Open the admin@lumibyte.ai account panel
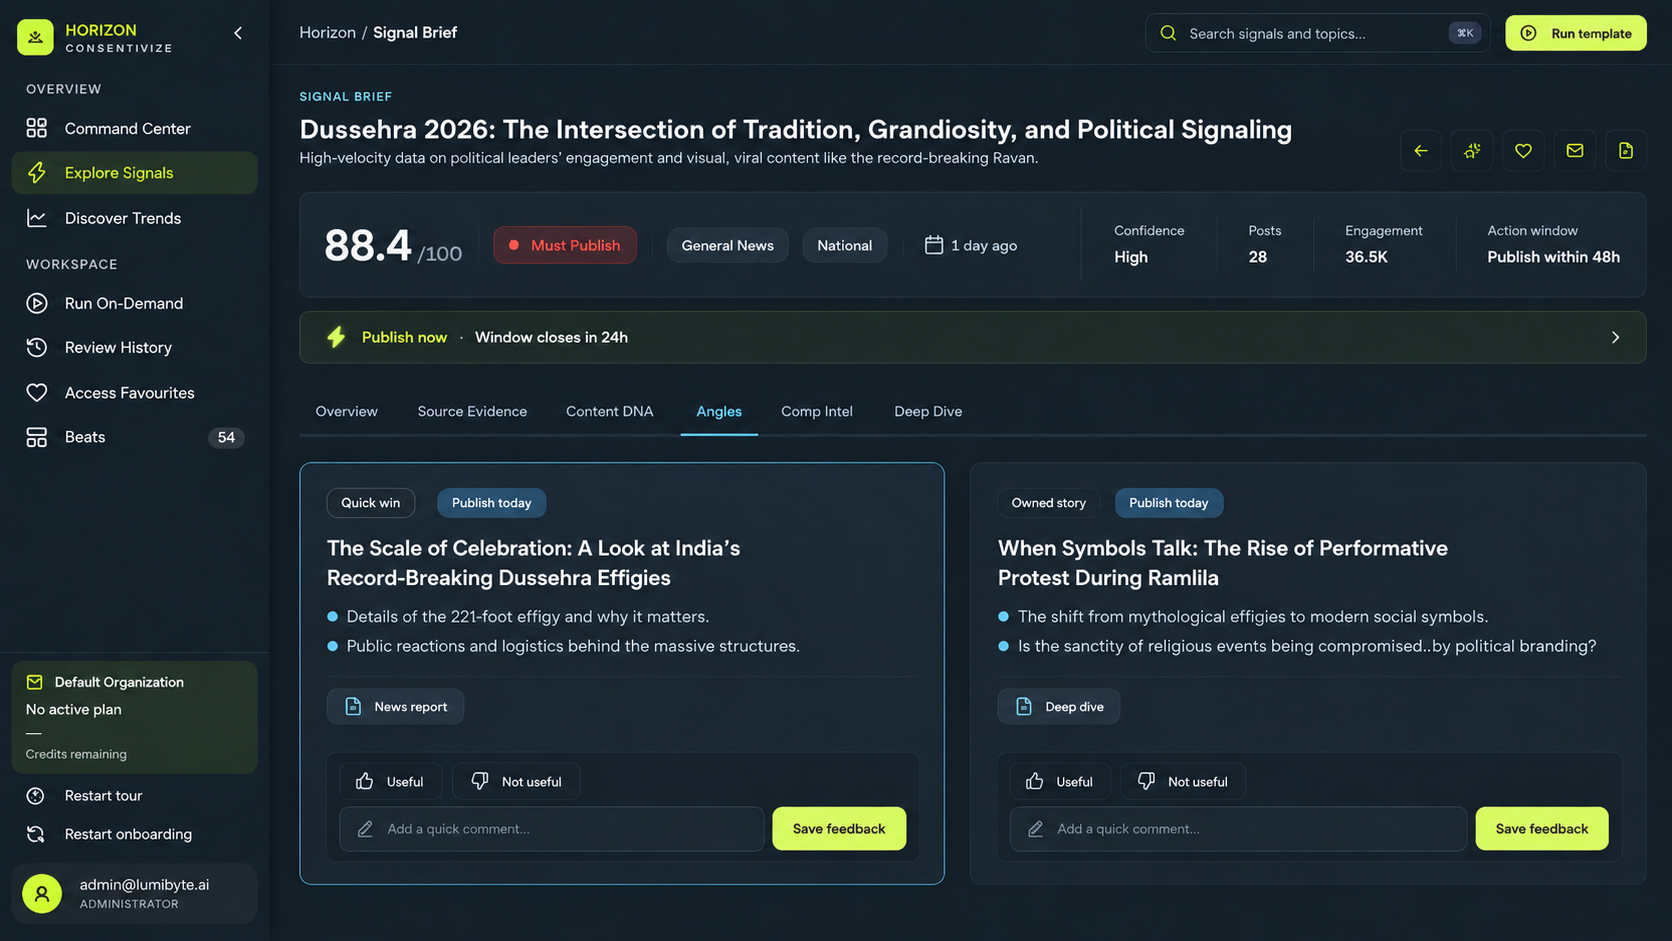 tap(134, 893)
